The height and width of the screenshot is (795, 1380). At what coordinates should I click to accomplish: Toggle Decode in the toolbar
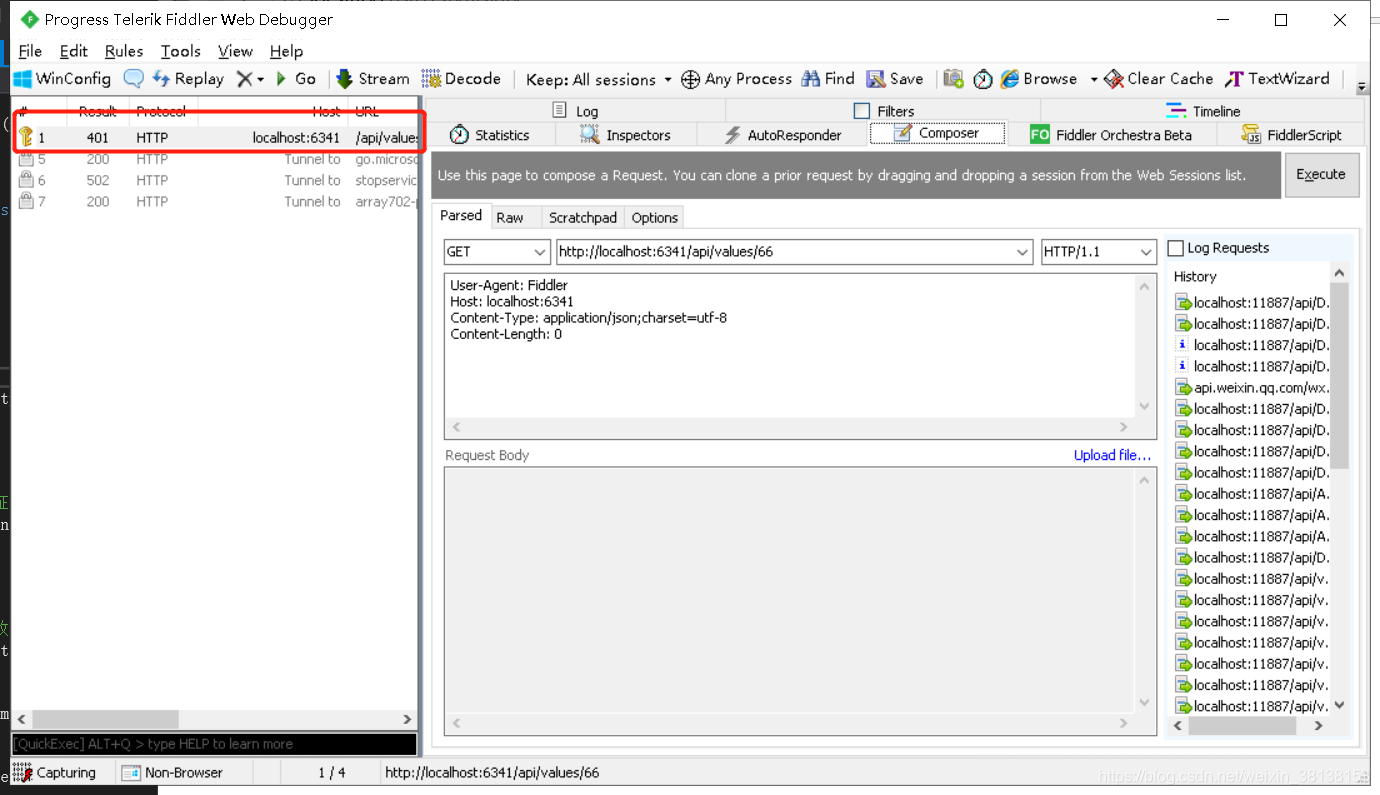461,79
